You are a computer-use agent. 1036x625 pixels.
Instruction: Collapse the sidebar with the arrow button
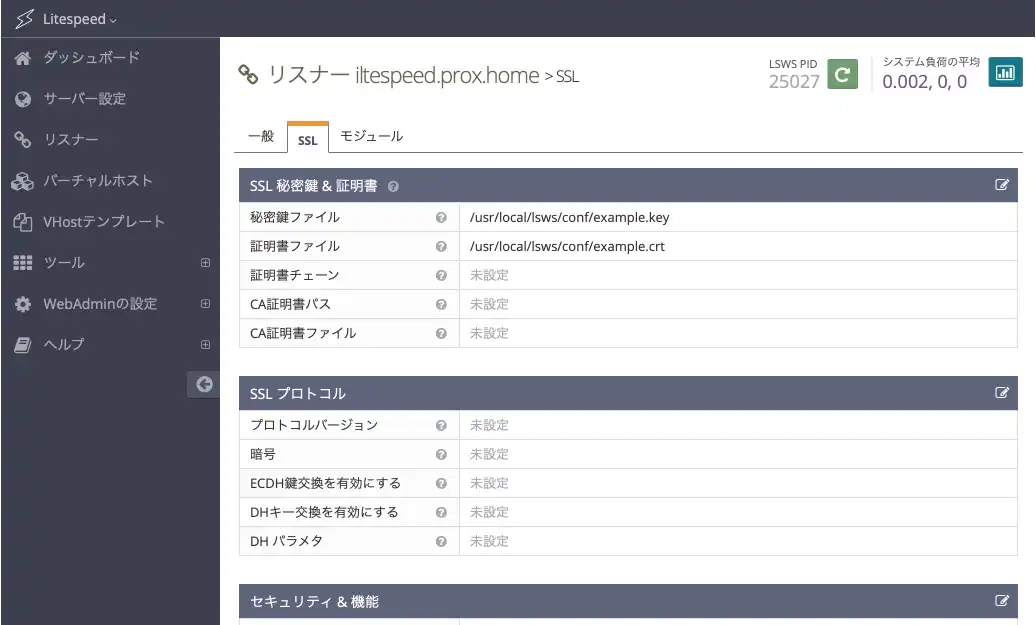click(x=204, y=384)
